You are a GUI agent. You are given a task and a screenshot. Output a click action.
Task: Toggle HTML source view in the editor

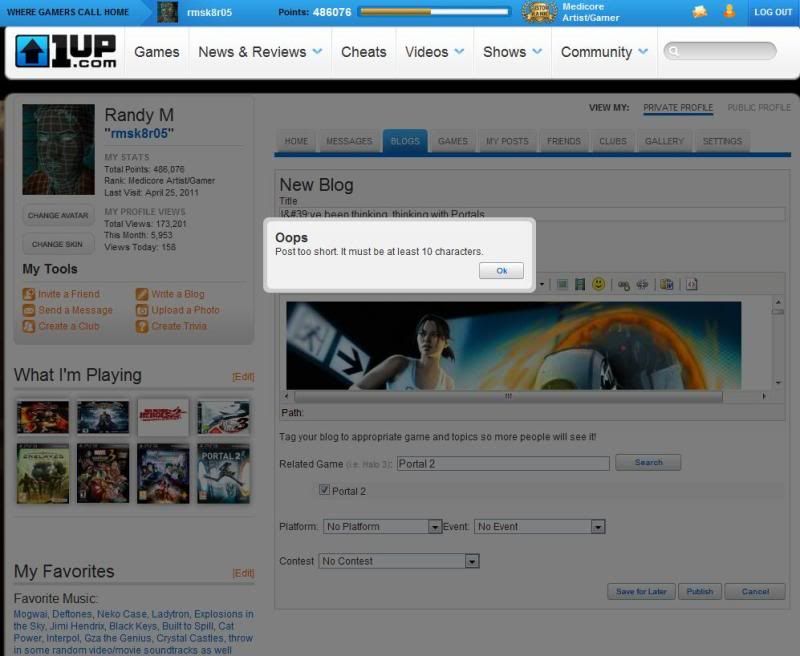click(691, 284)
